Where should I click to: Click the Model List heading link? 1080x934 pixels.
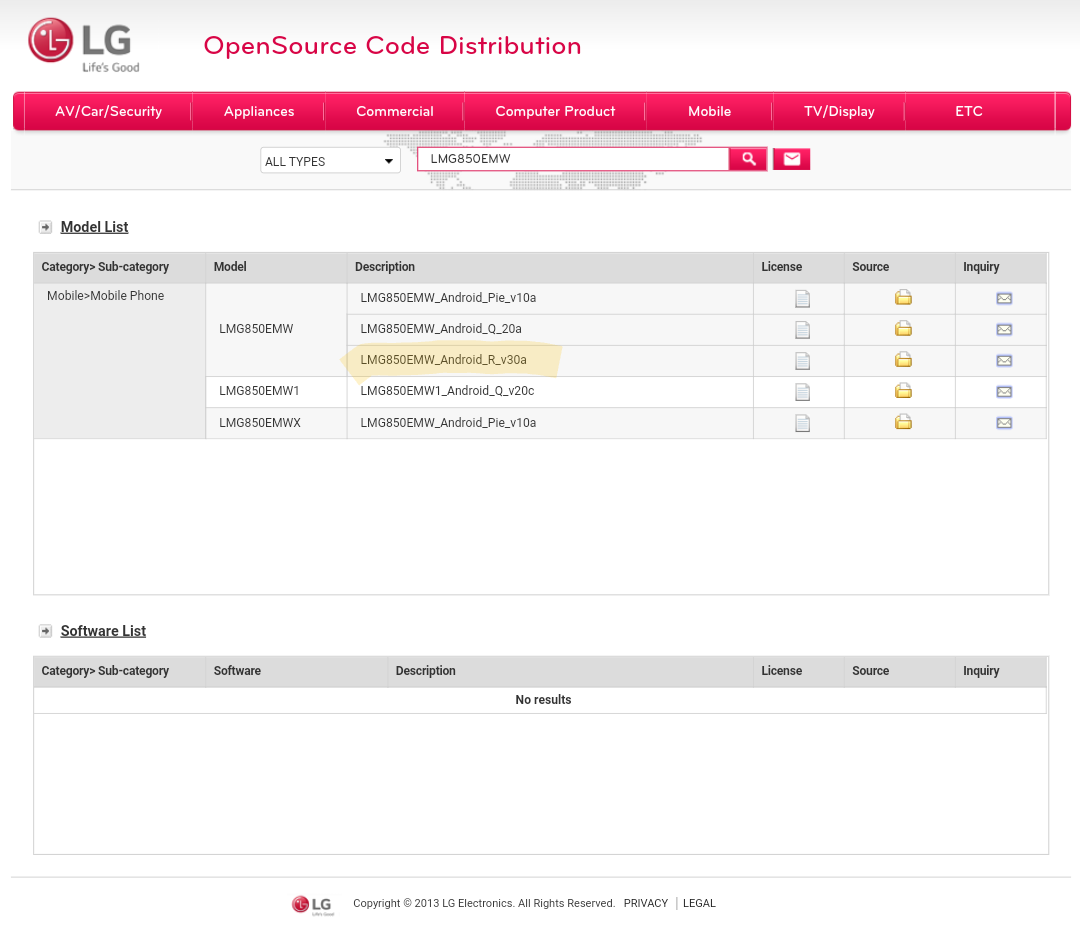[94, 227]
